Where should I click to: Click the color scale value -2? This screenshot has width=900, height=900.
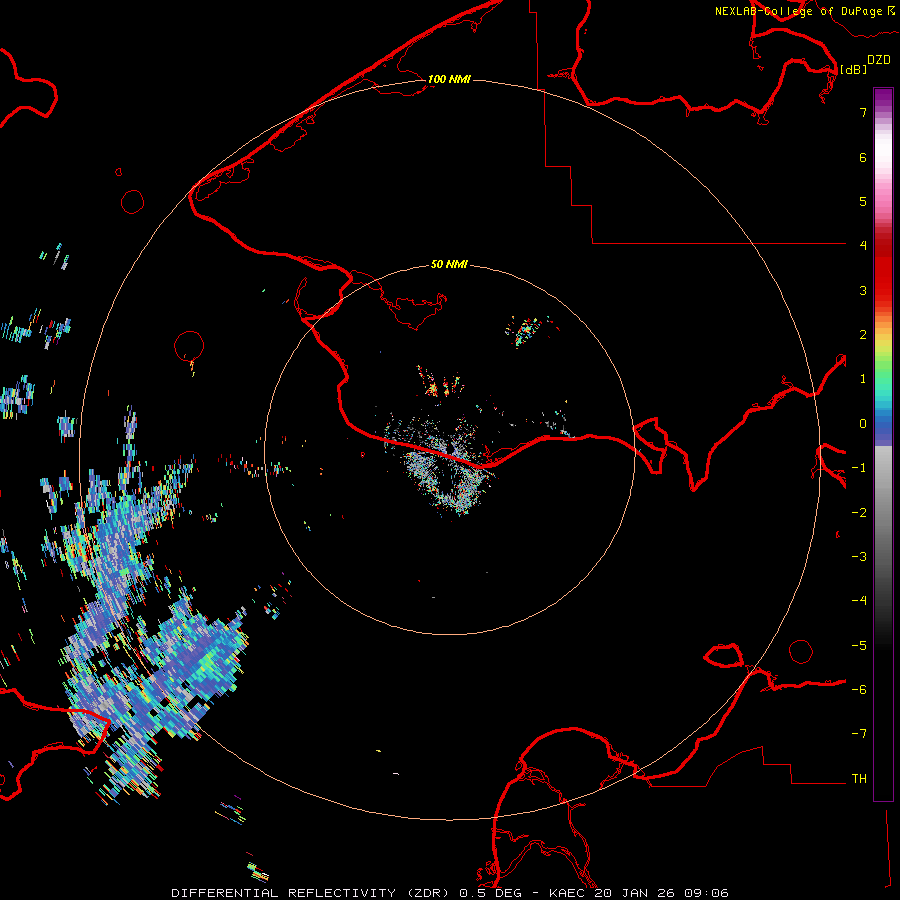[x=859, y=513]
